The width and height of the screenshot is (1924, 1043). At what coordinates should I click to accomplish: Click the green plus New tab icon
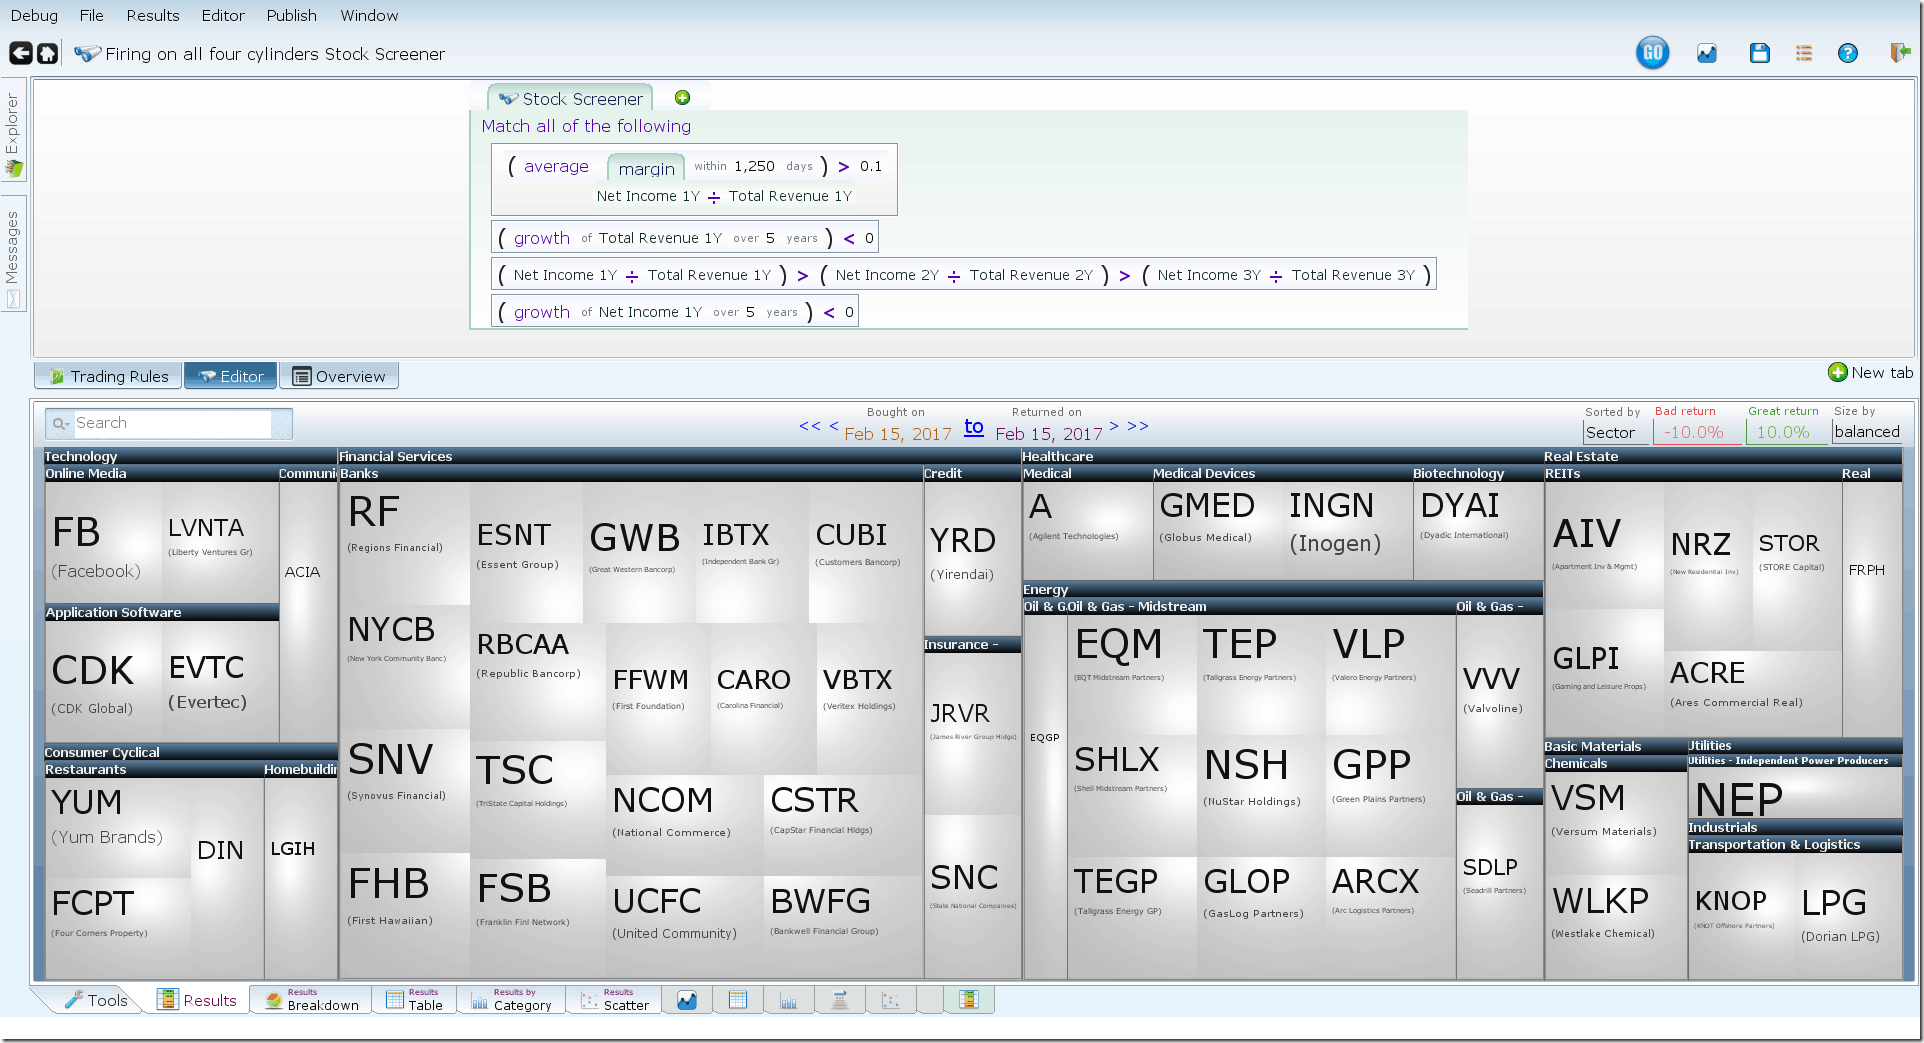[1837, 372]
